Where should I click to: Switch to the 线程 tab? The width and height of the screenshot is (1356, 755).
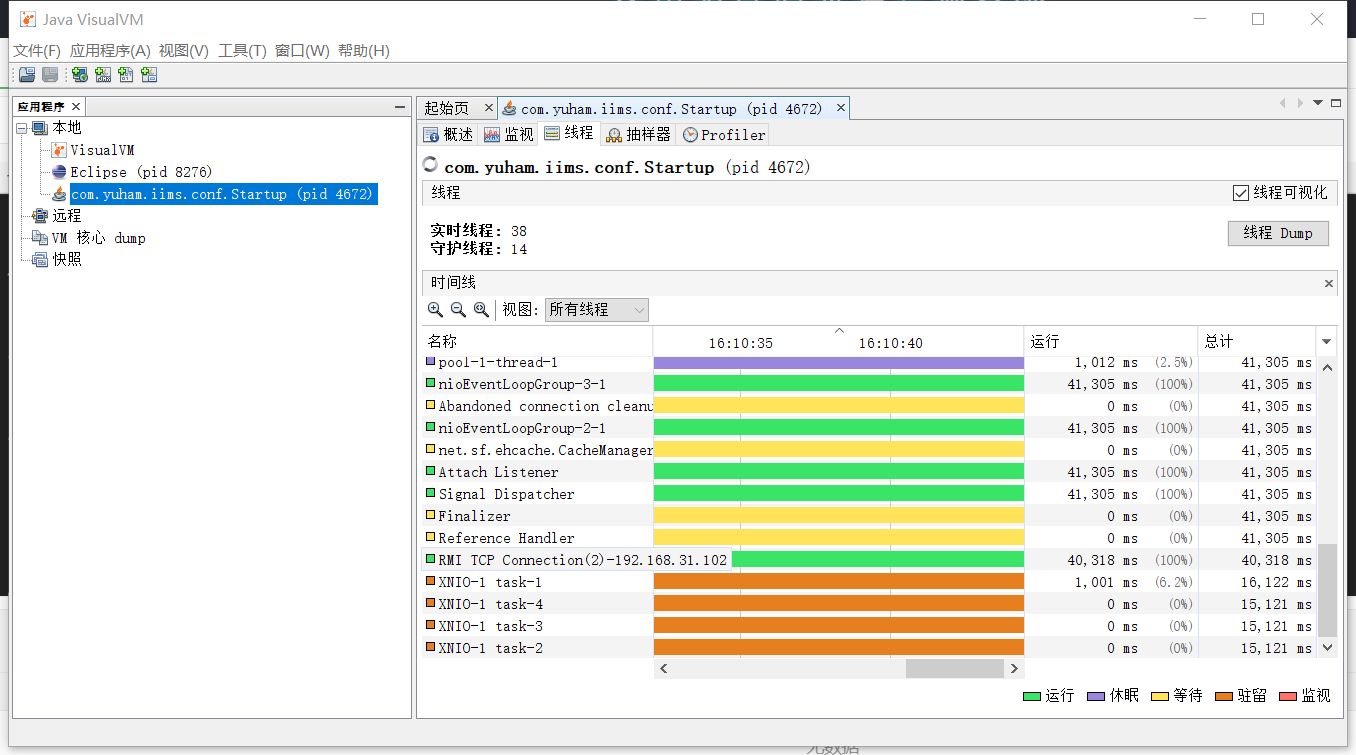click(569, 134)
